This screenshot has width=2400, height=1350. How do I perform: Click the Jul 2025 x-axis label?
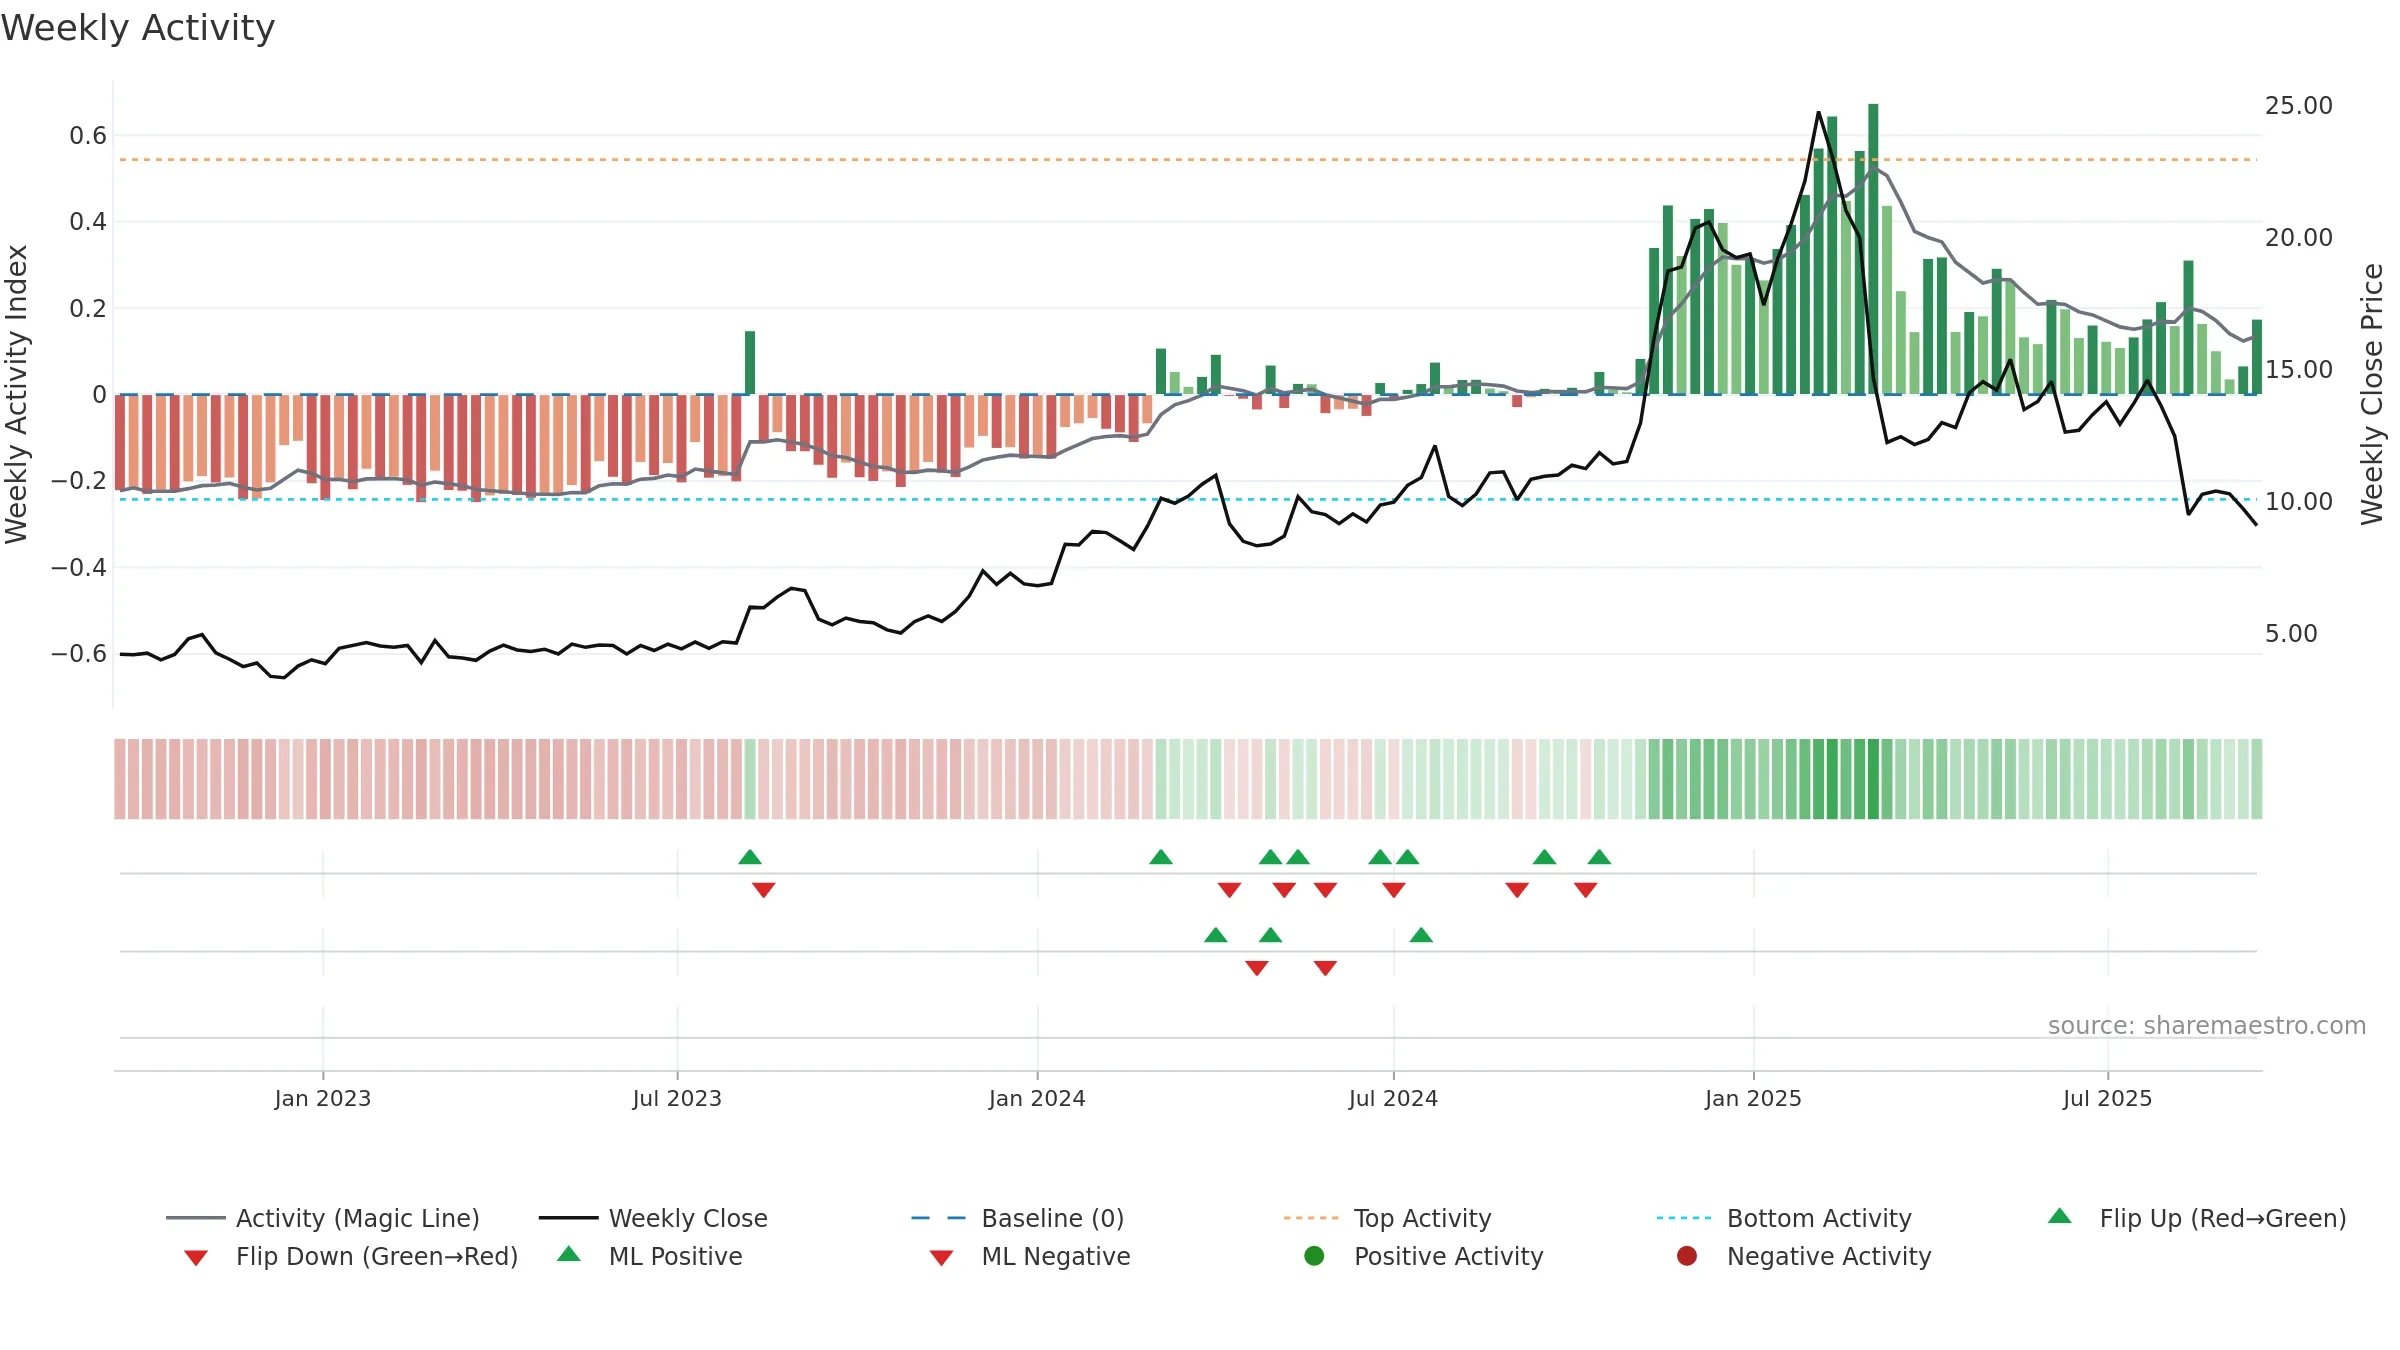pyautogui.click(x=2107, y=1098)
